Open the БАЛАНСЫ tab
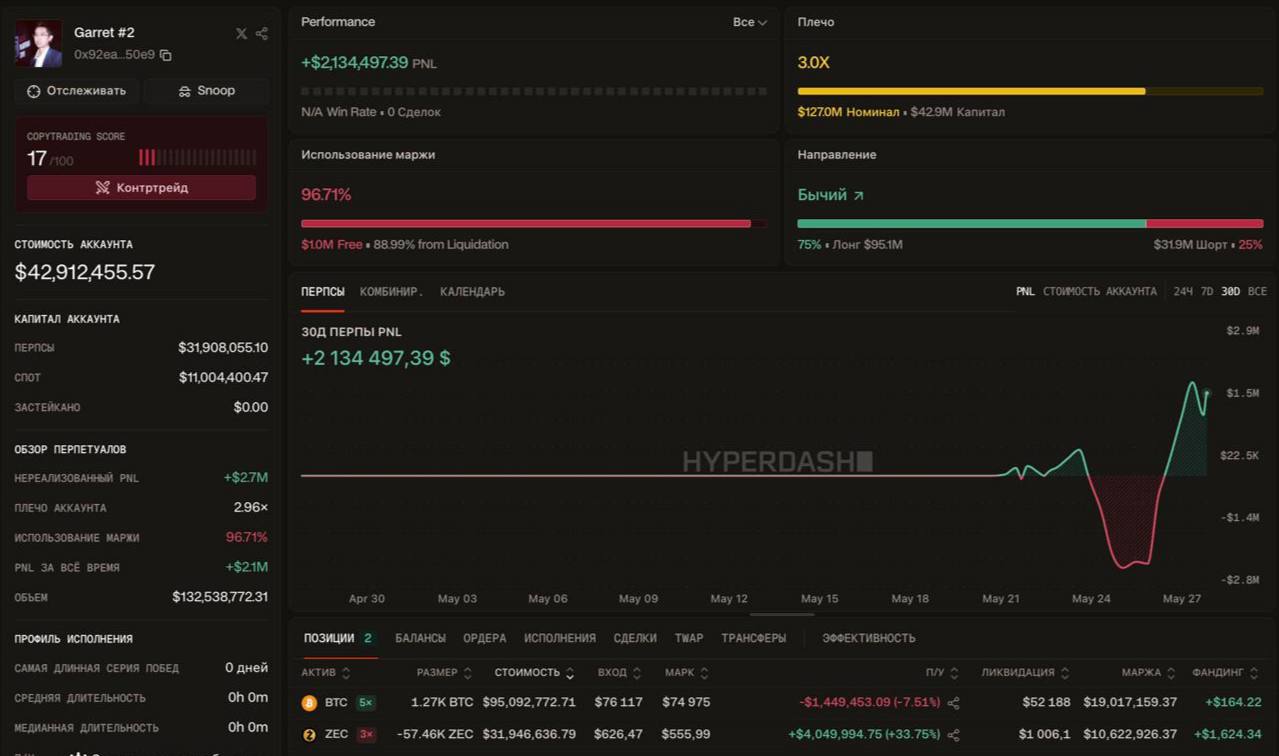This screenshot has height=756, width=1279. 420,638
